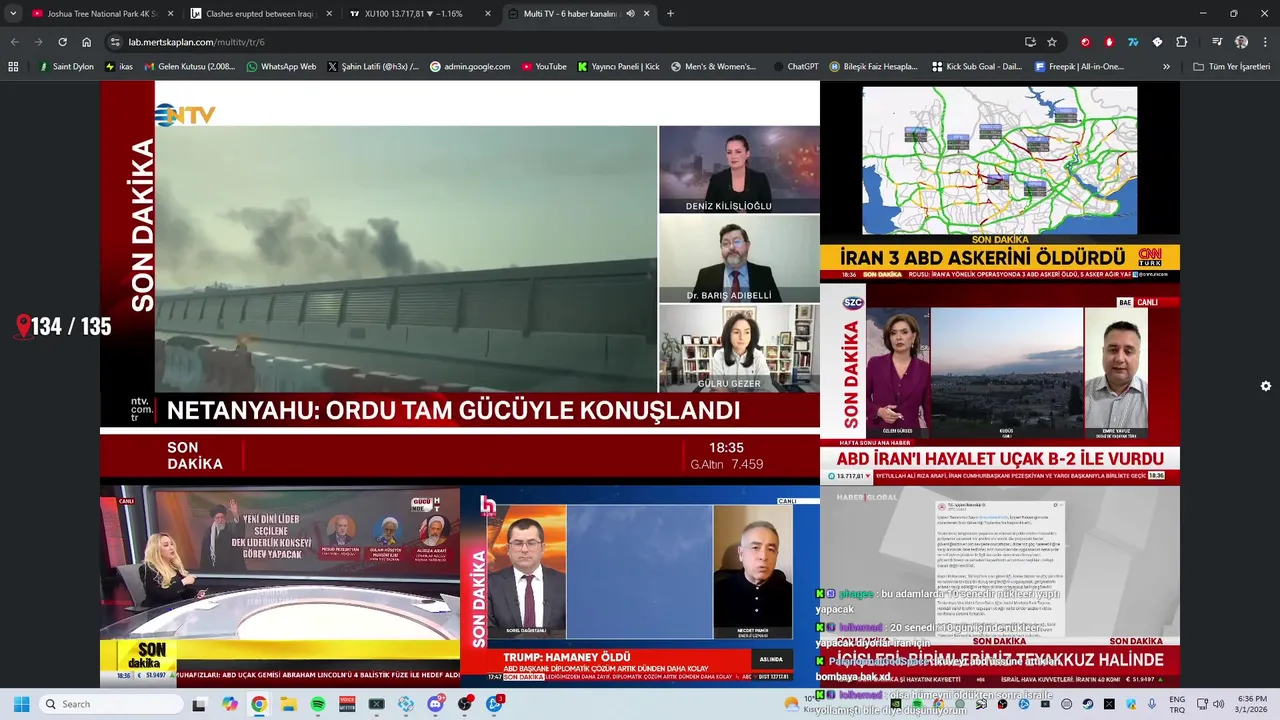Show more bookmarks with the chevron

click(x=1166, y=67)
